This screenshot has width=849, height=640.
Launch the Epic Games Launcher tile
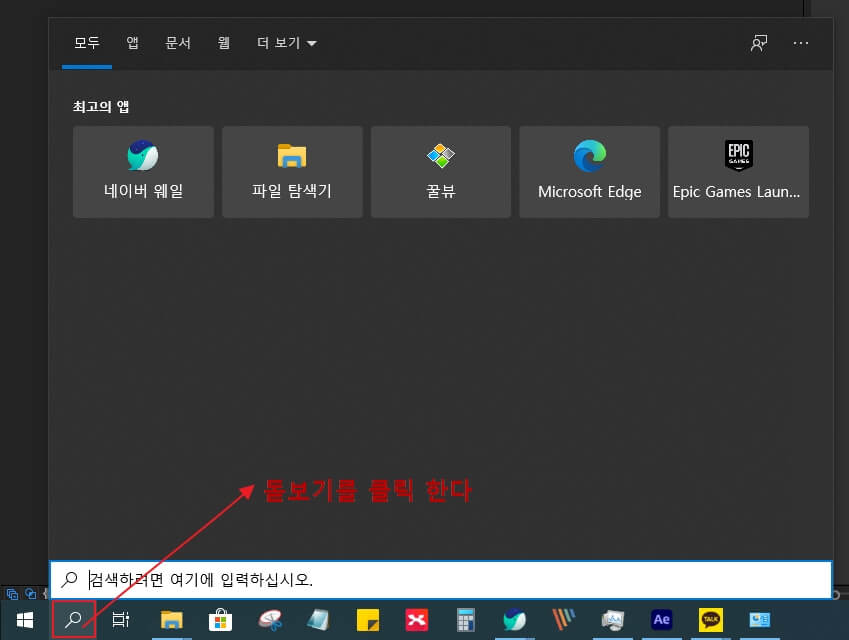[739, 172]
